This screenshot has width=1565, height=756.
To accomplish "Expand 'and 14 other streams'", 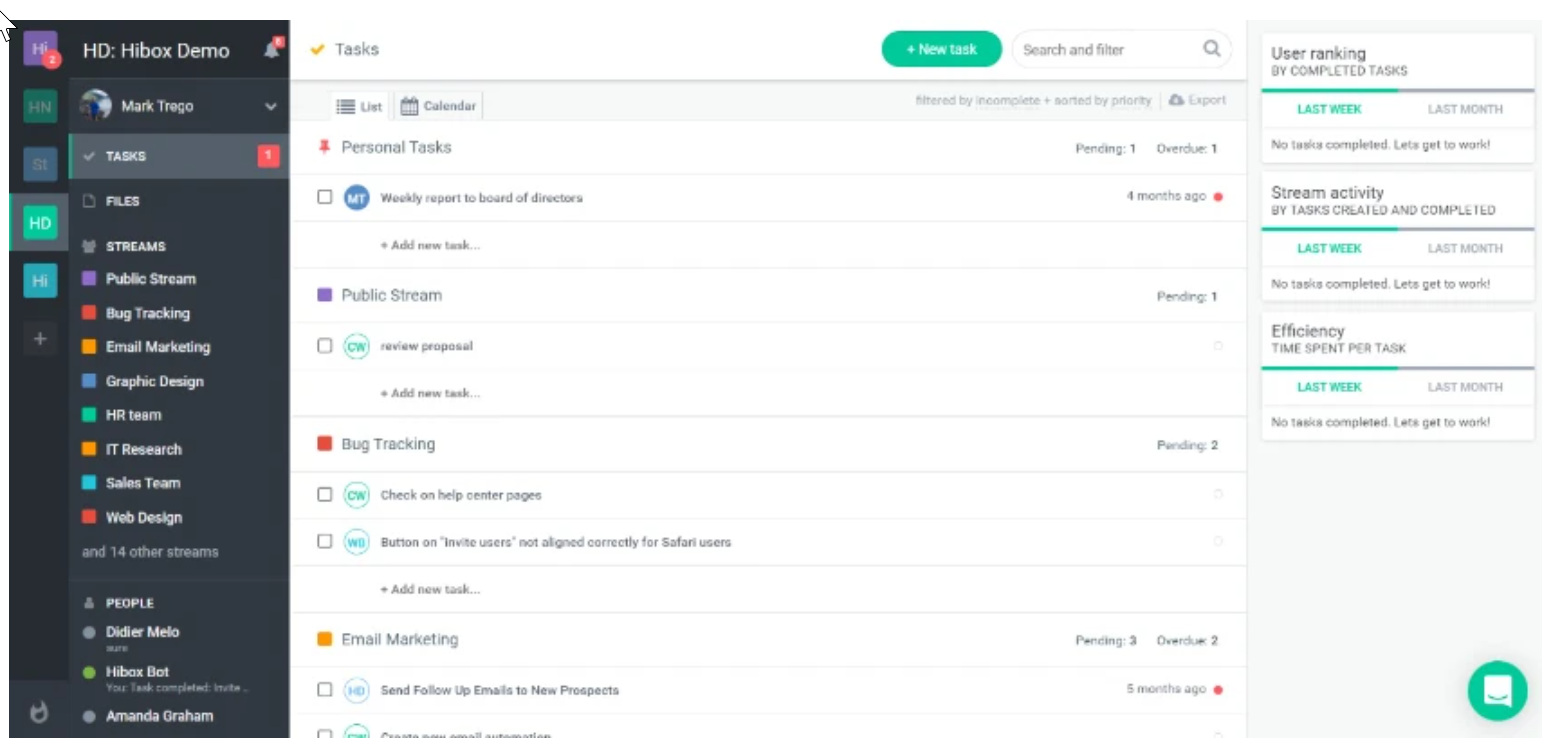I will [150, 551].
